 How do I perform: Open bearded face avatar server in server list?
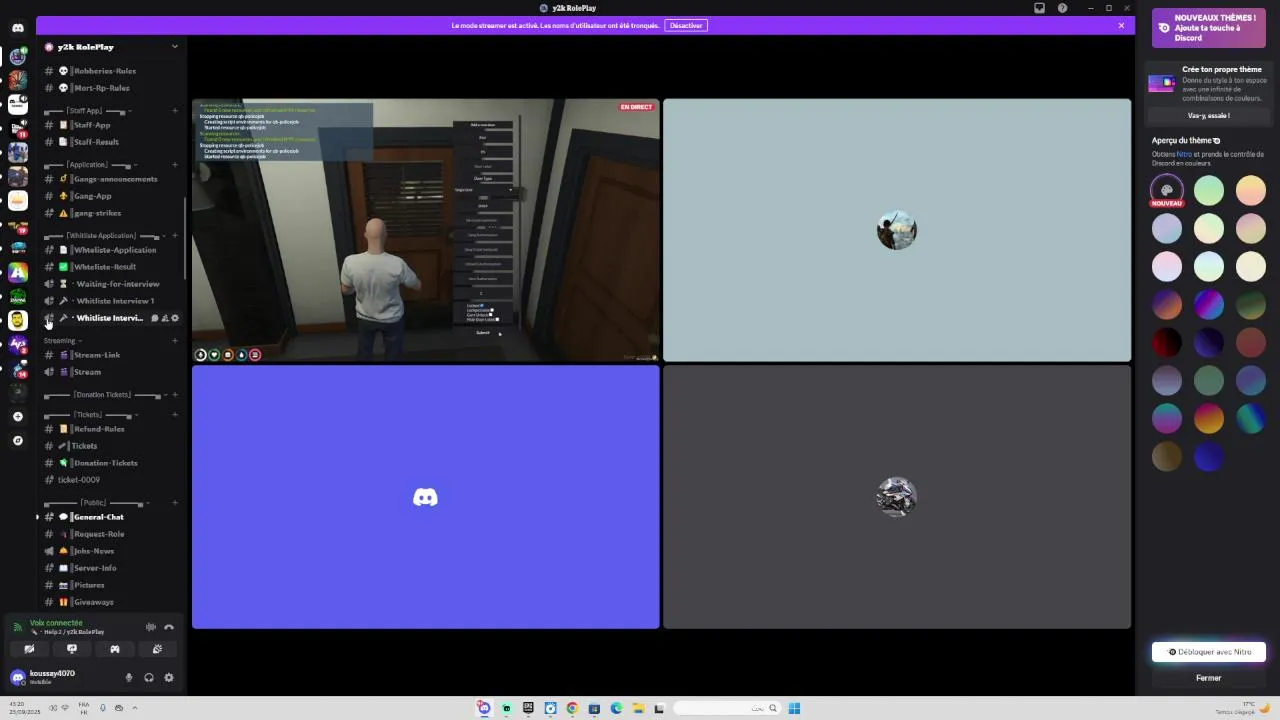pos(18,320)
